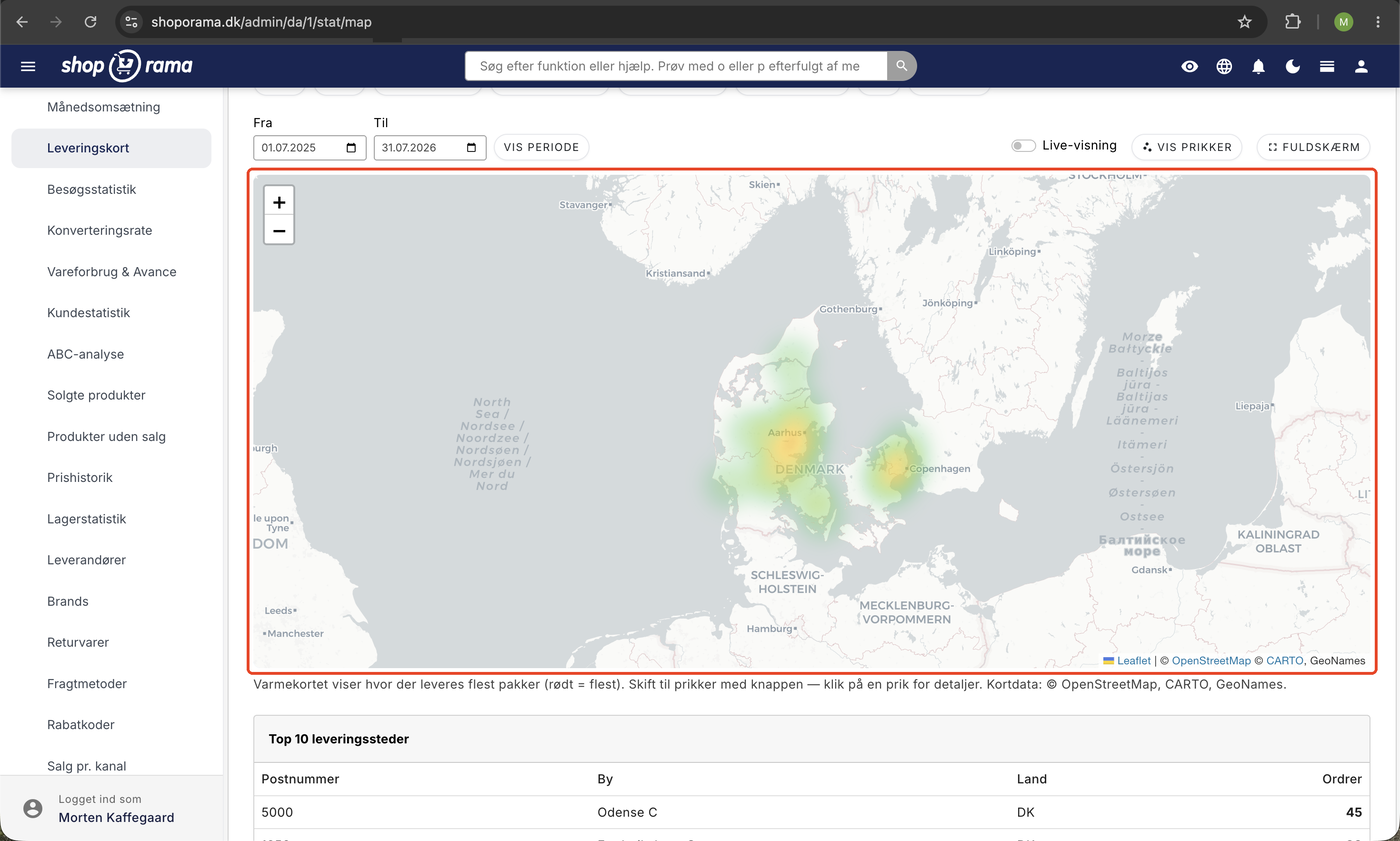Open the OpenStreetMap attribution link
The width and height of the screenshot is (1400, 841).
point(1211,660)
